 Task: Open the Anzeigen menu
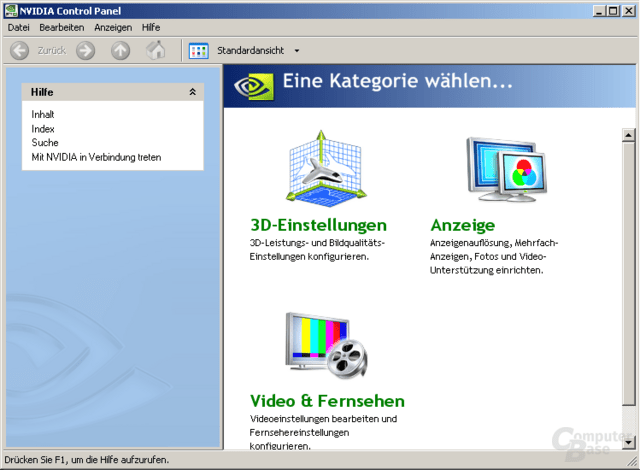[x=113, y=27]
